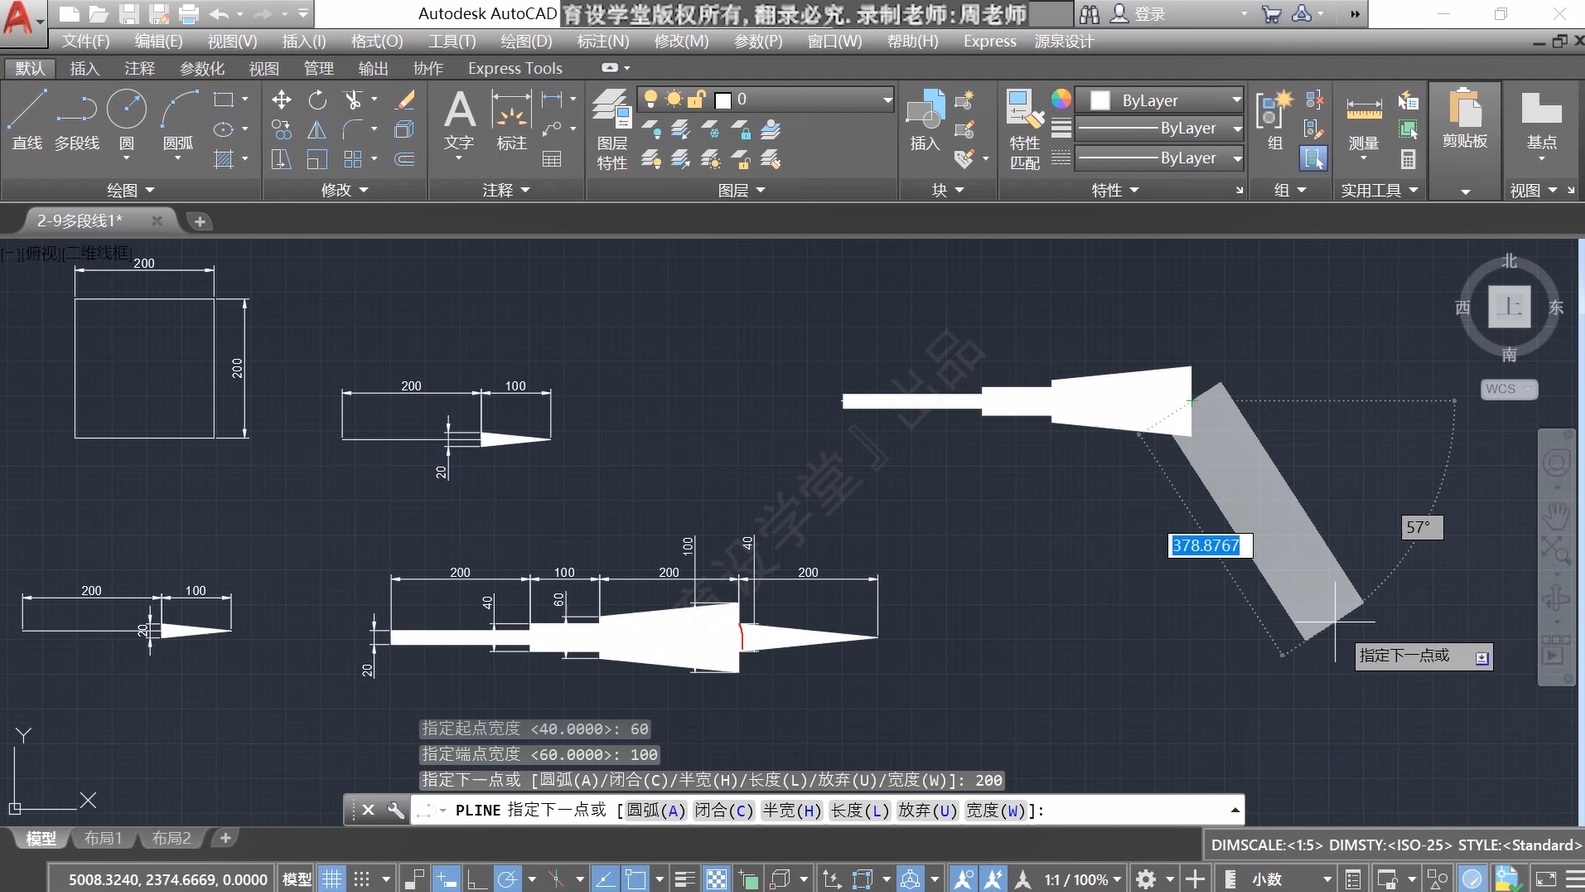The image size is (1585, 892).
Task: Open the layer name dropdown showing 0
Action: (765, 99)
